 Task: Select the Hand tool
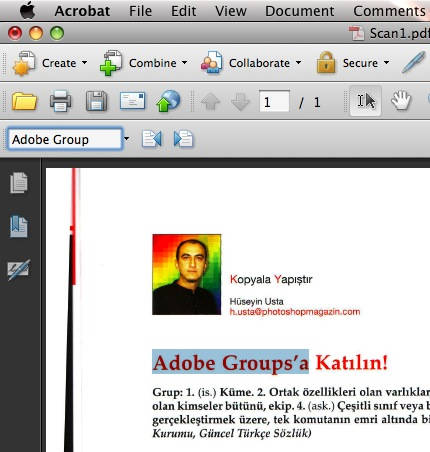(401, 101)
